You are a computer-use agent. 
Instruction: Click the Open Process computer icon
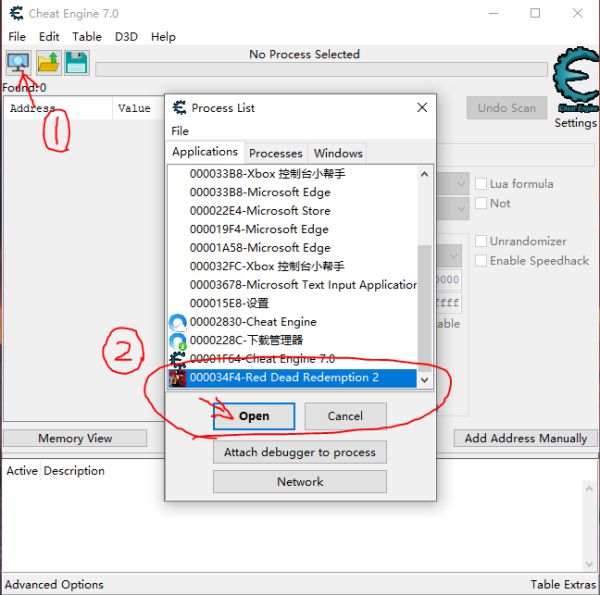pos(18,63)
